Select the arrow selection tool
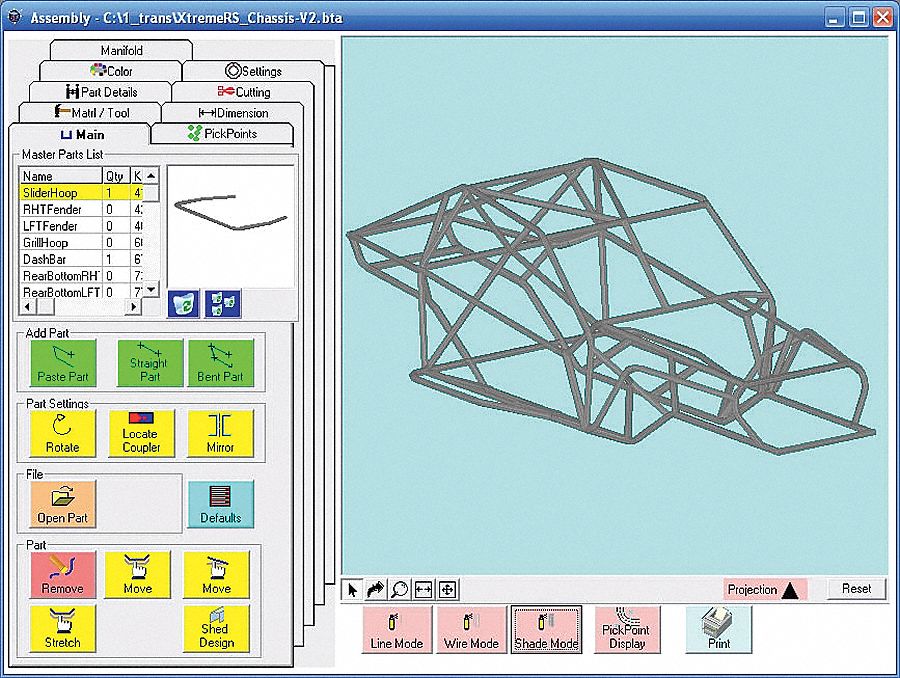Image resolution: width=900 pixels, height=678 pixels. [x=352, y=590]
